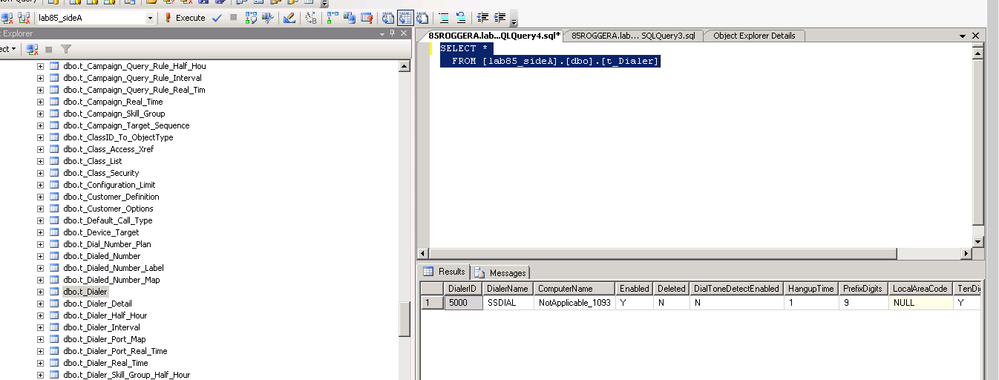Select dbo.t_Dialer_Real_Time table
This screenshot has width=999, height=380.
[x=105, y=363]
